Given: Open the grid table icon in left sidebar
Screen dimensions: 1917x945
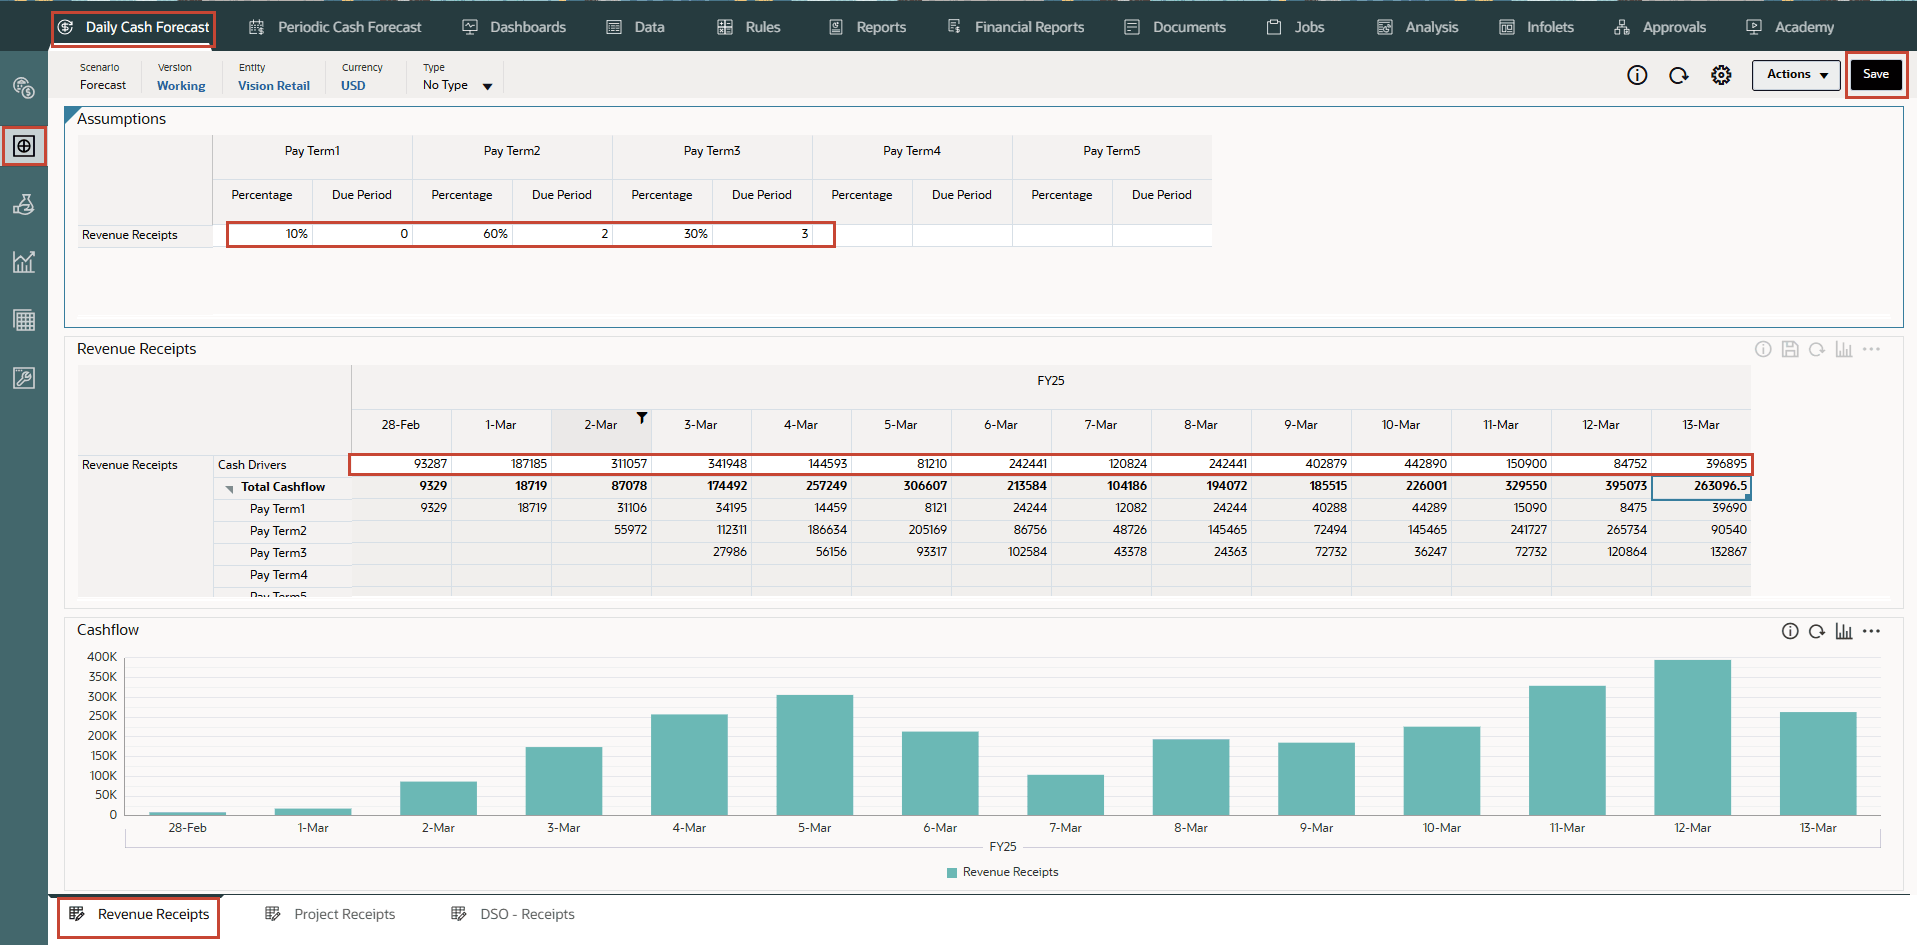Looking at the screenshot, I should pyautogui.click(x=24, y=320).
